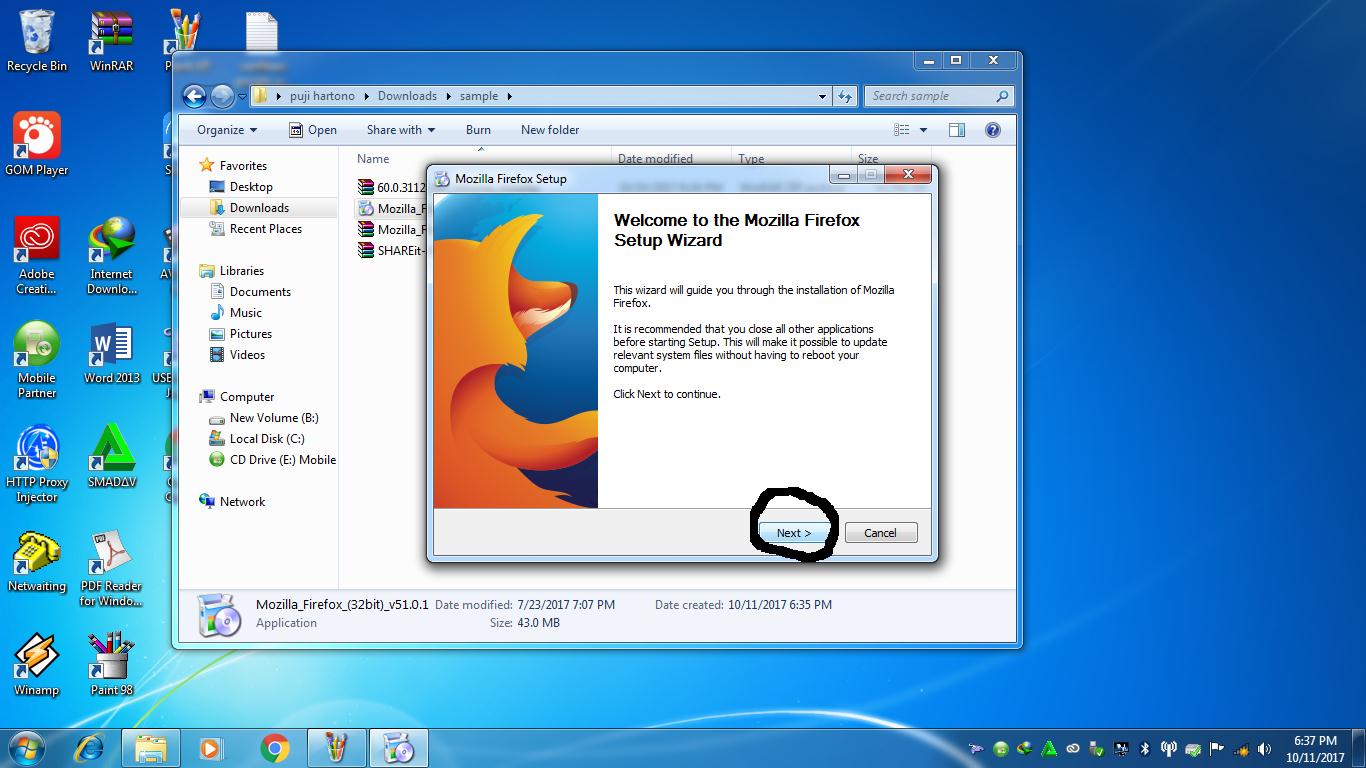Refresh the Explorer address bar location
The height and width of the screenshot is (768, 1366).
[x=845, y=96]
